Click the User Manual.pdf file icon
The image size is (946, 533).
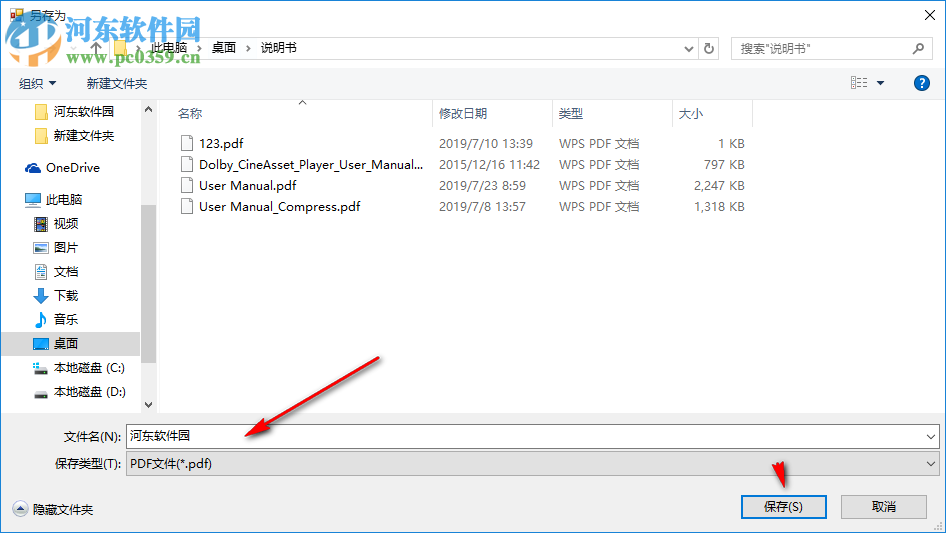point(187,185)
